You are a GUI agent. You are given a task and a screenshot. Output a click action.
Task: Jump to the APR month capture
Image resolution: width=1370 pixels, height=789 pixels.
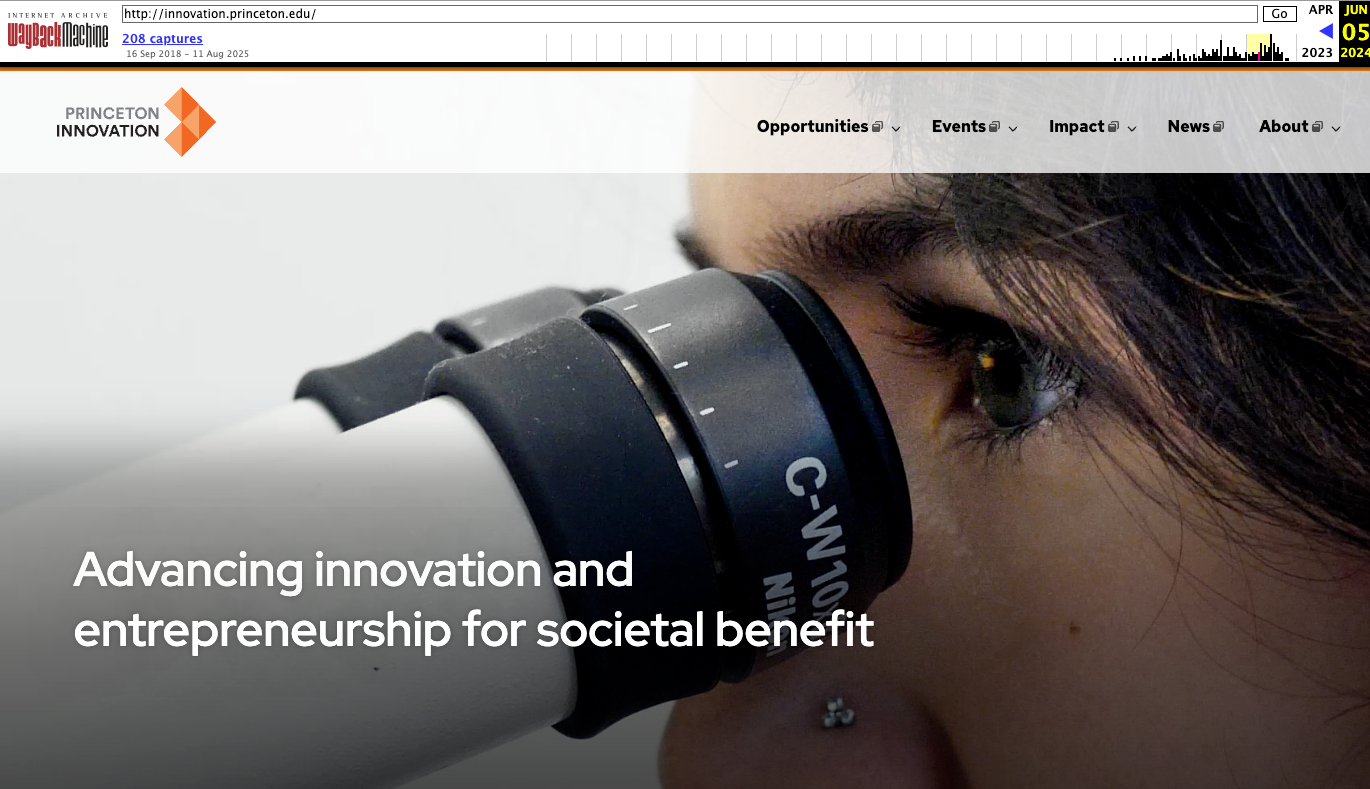pos(1321,10)
